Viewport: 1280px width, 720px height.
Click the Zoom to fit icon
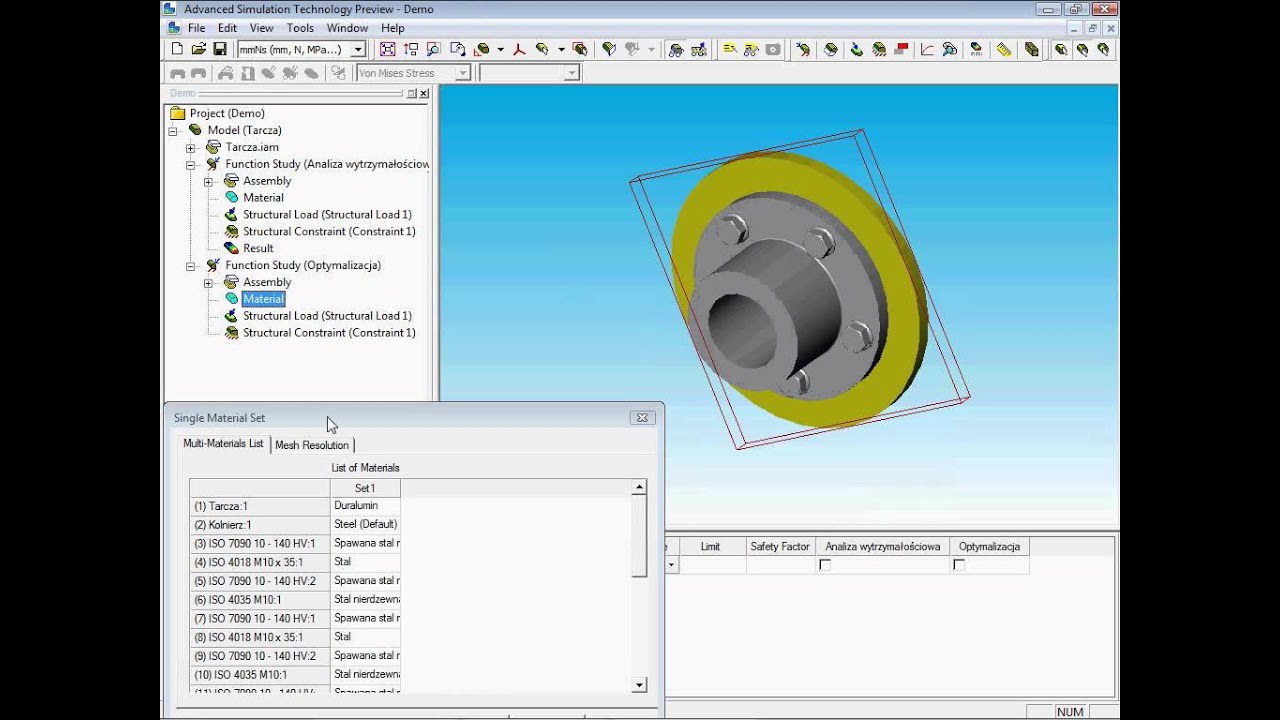387,49
